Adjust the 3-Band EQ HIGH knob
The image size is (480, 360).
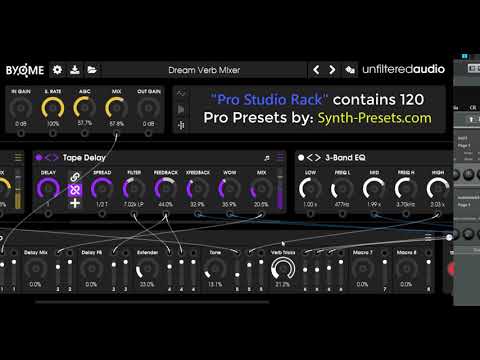438,188
